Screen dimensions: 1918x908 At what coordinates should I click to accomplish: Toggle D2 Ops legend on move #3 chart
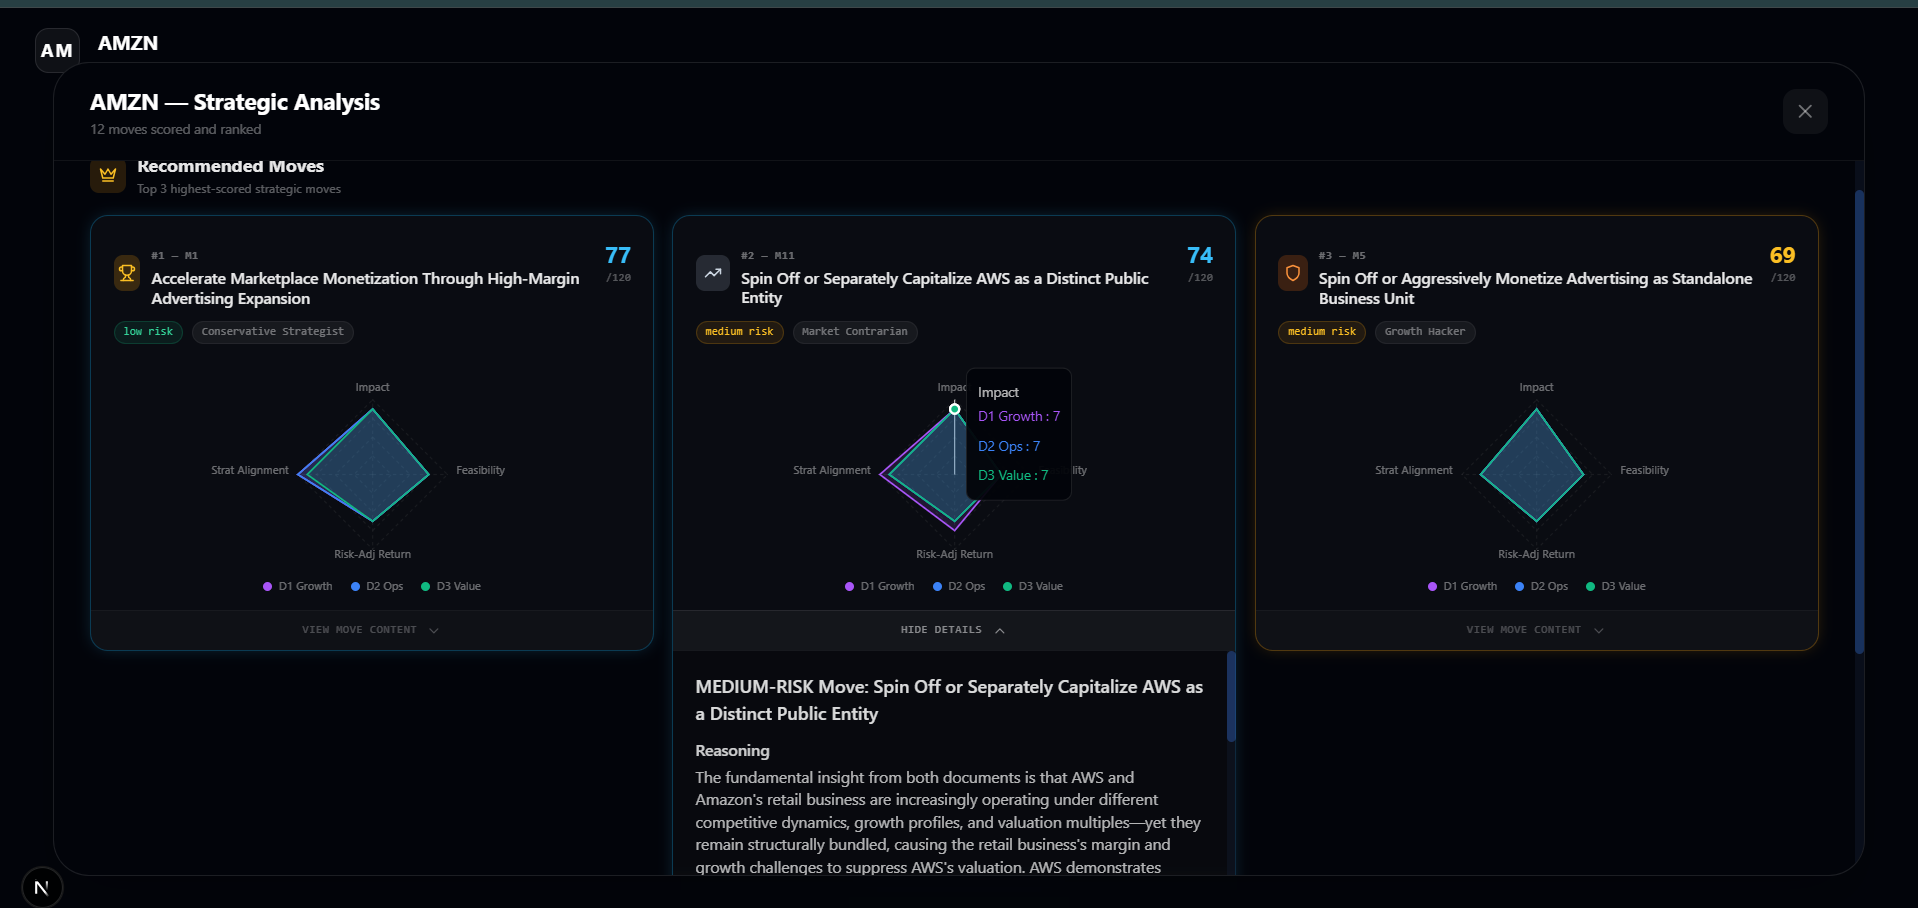(1541, 586)
